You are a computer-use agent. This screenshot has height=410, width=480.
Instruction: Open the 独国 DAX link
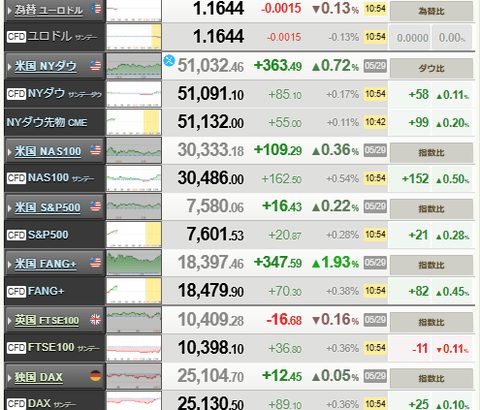39,377
